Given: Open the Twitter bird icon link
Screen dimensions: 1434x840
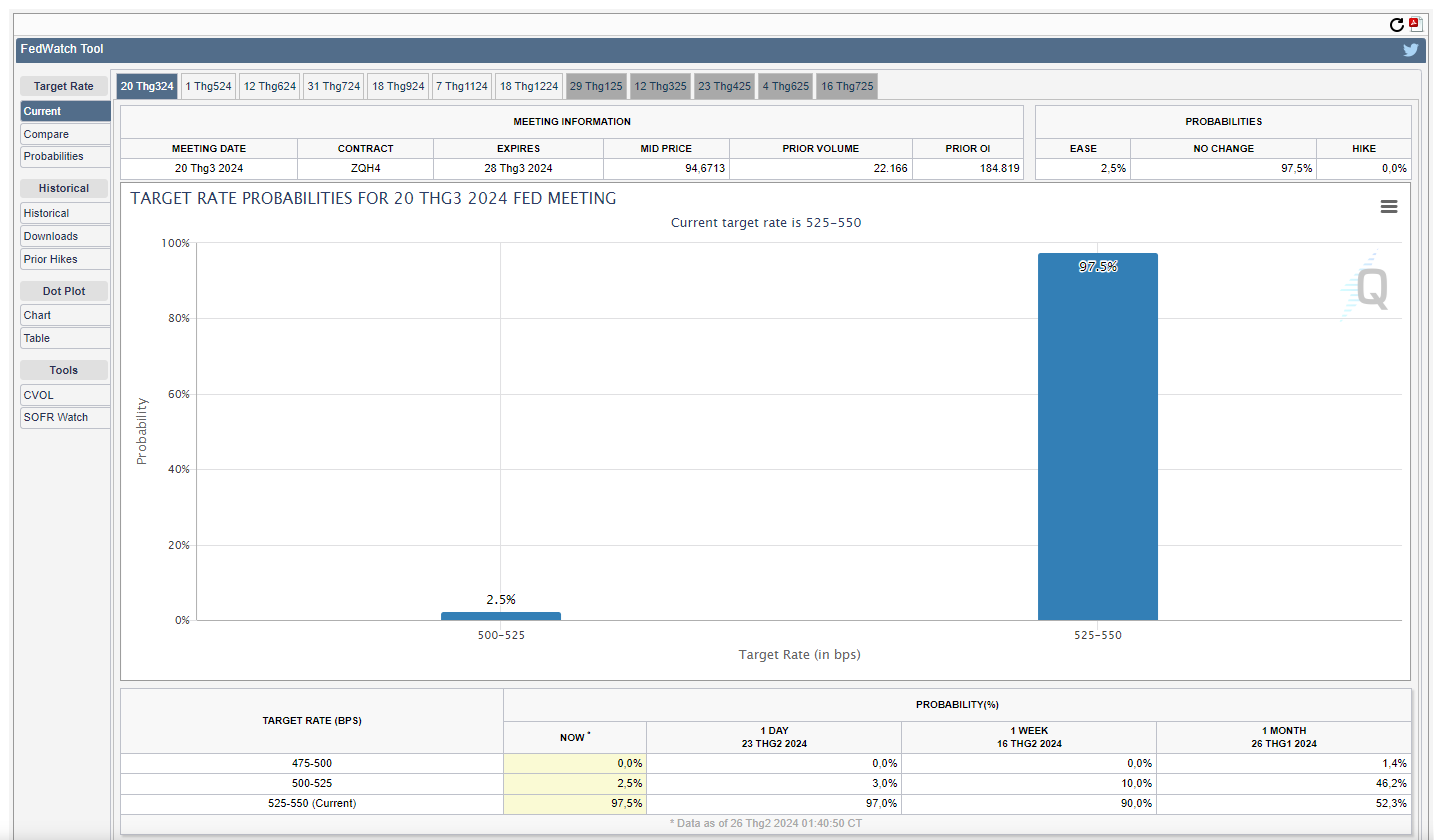Looking at the screenshot, I should [1411, 50].
